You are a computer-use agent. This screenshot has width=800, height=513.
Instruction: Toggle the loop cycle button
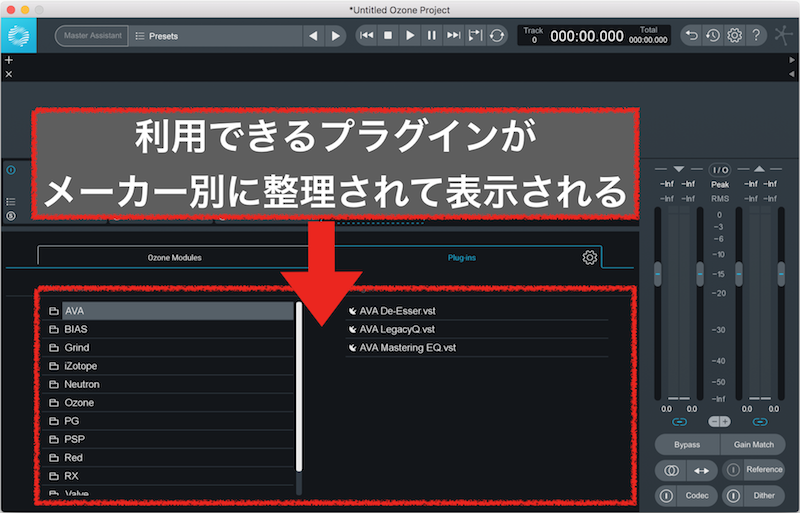(496, 35)
